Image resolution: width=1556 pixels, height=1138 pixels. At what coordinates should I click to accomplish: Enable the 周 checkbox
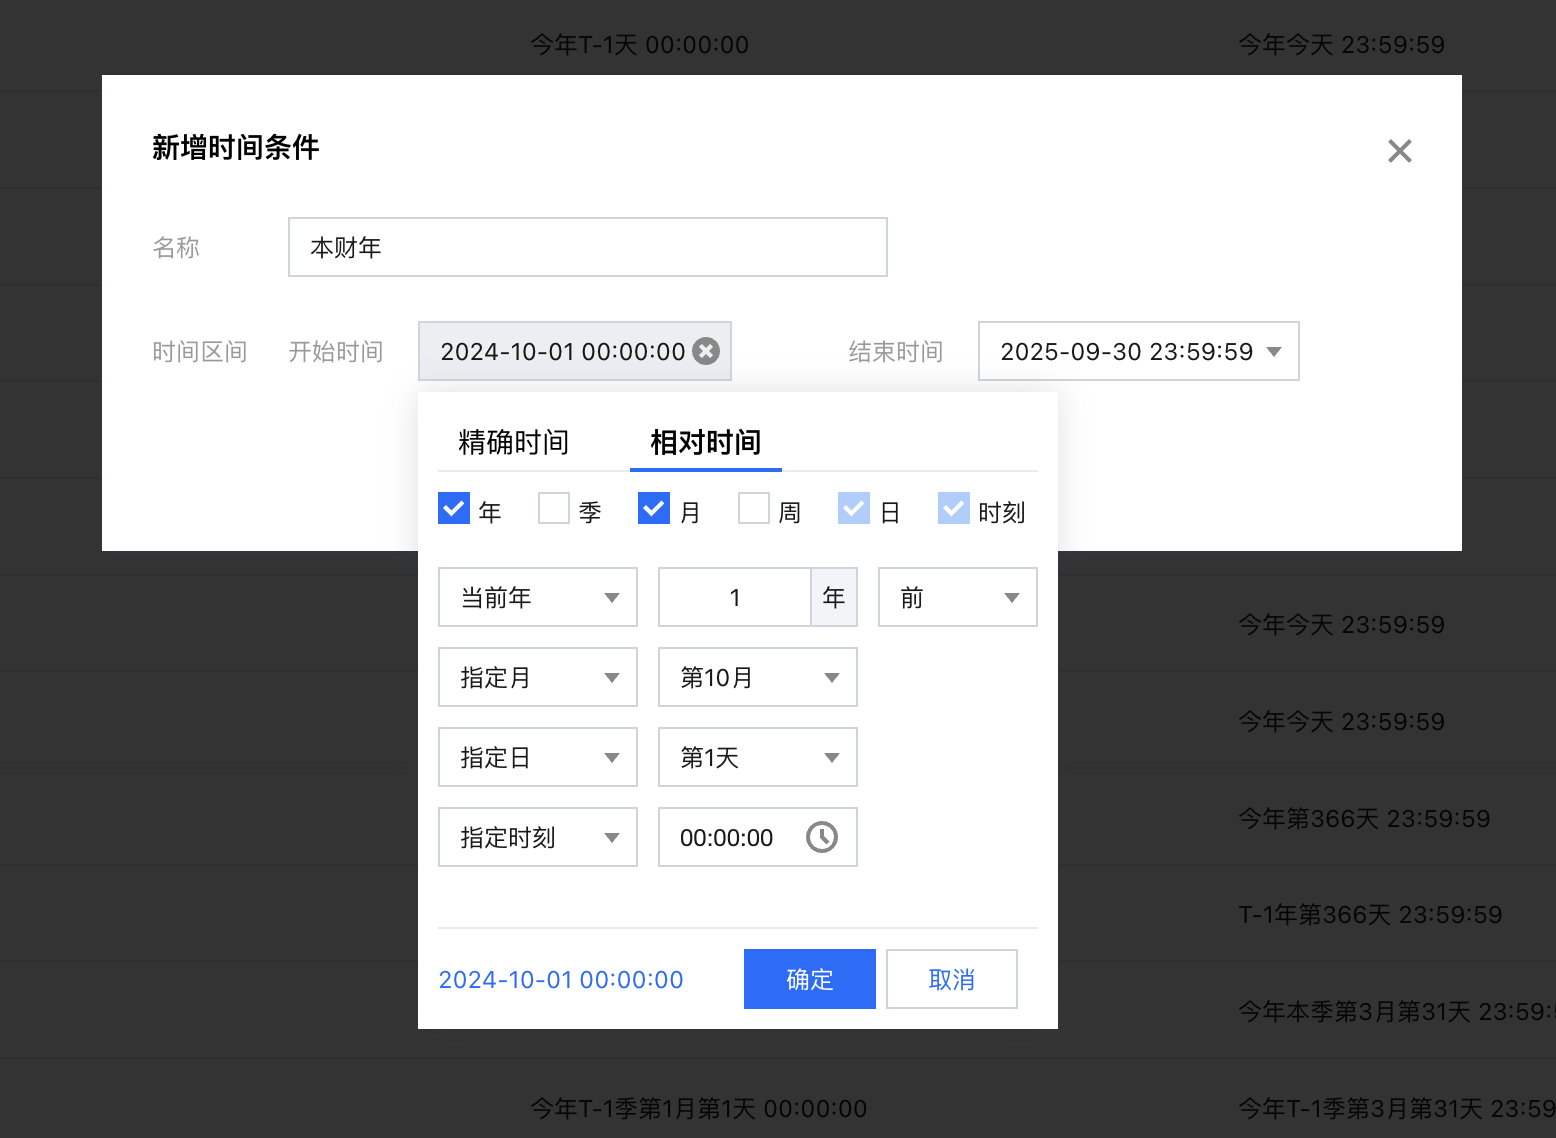coord(754,509)
